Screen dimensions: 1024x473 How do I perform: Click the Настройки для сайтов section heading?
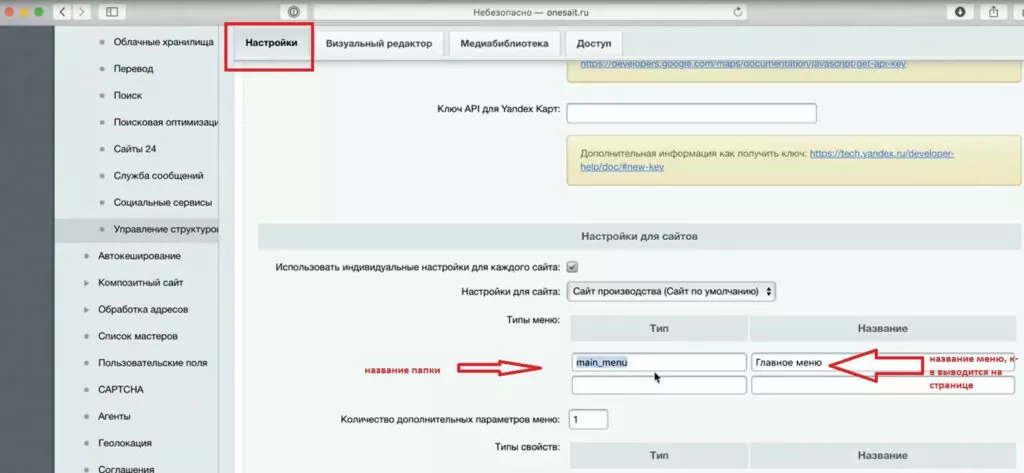pyautogui.click(x=639, y=236)
